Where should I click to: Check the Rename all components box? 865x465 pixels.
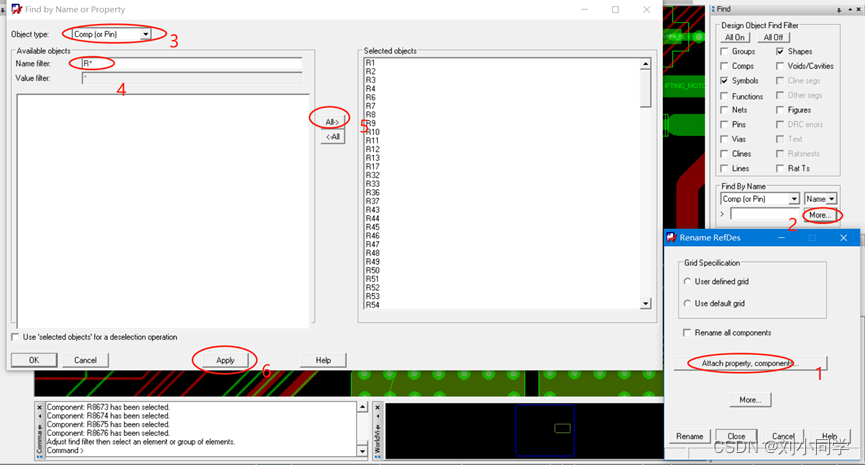tap(686, 332)
